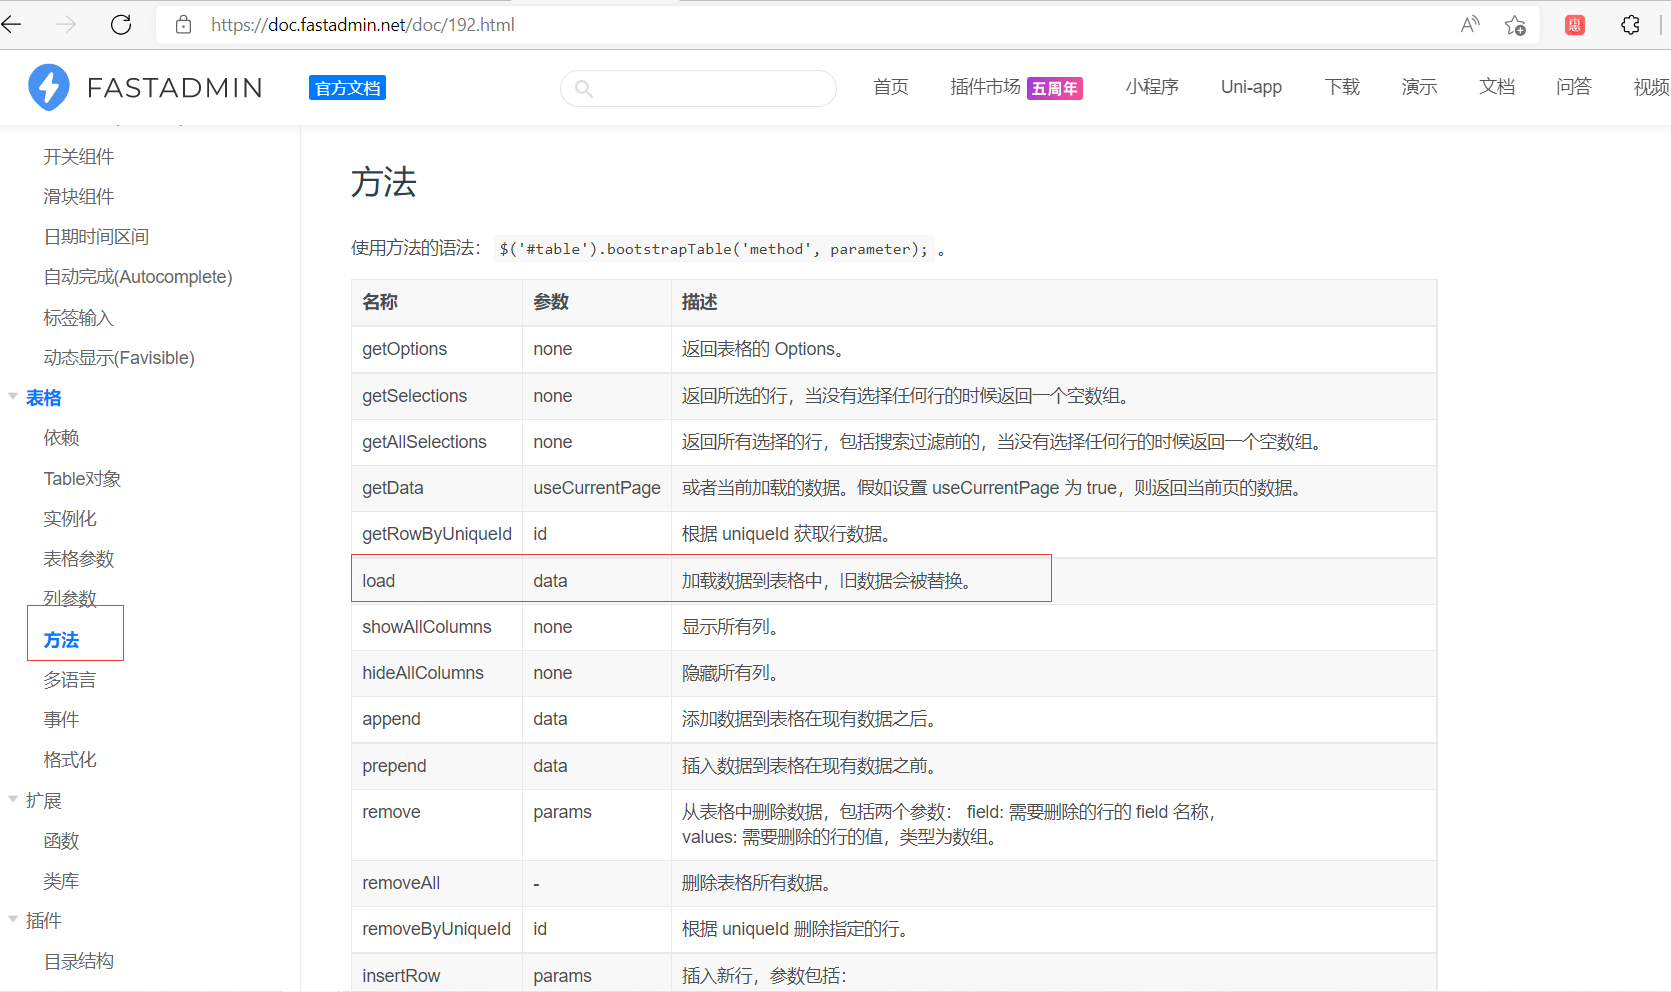Click the red extension icon near address bar
The image size is (1671, 992).
coord(1573,25)
